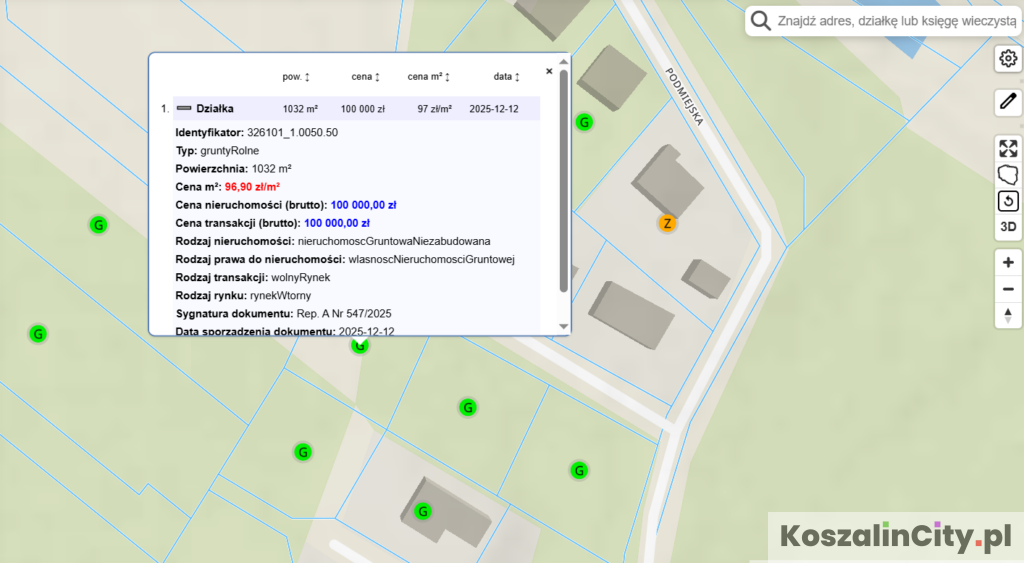
Task: Select the pencil drawing tool
Action: tap(1008, 102)
